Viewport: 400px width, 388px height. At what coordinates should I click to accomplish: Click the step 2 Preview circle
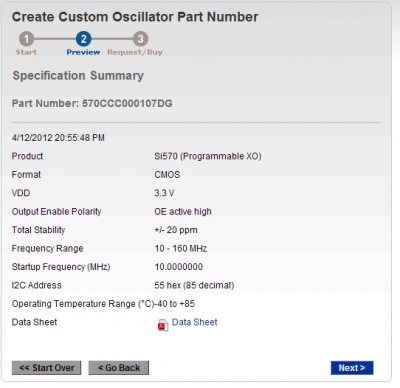coord(83,39)
